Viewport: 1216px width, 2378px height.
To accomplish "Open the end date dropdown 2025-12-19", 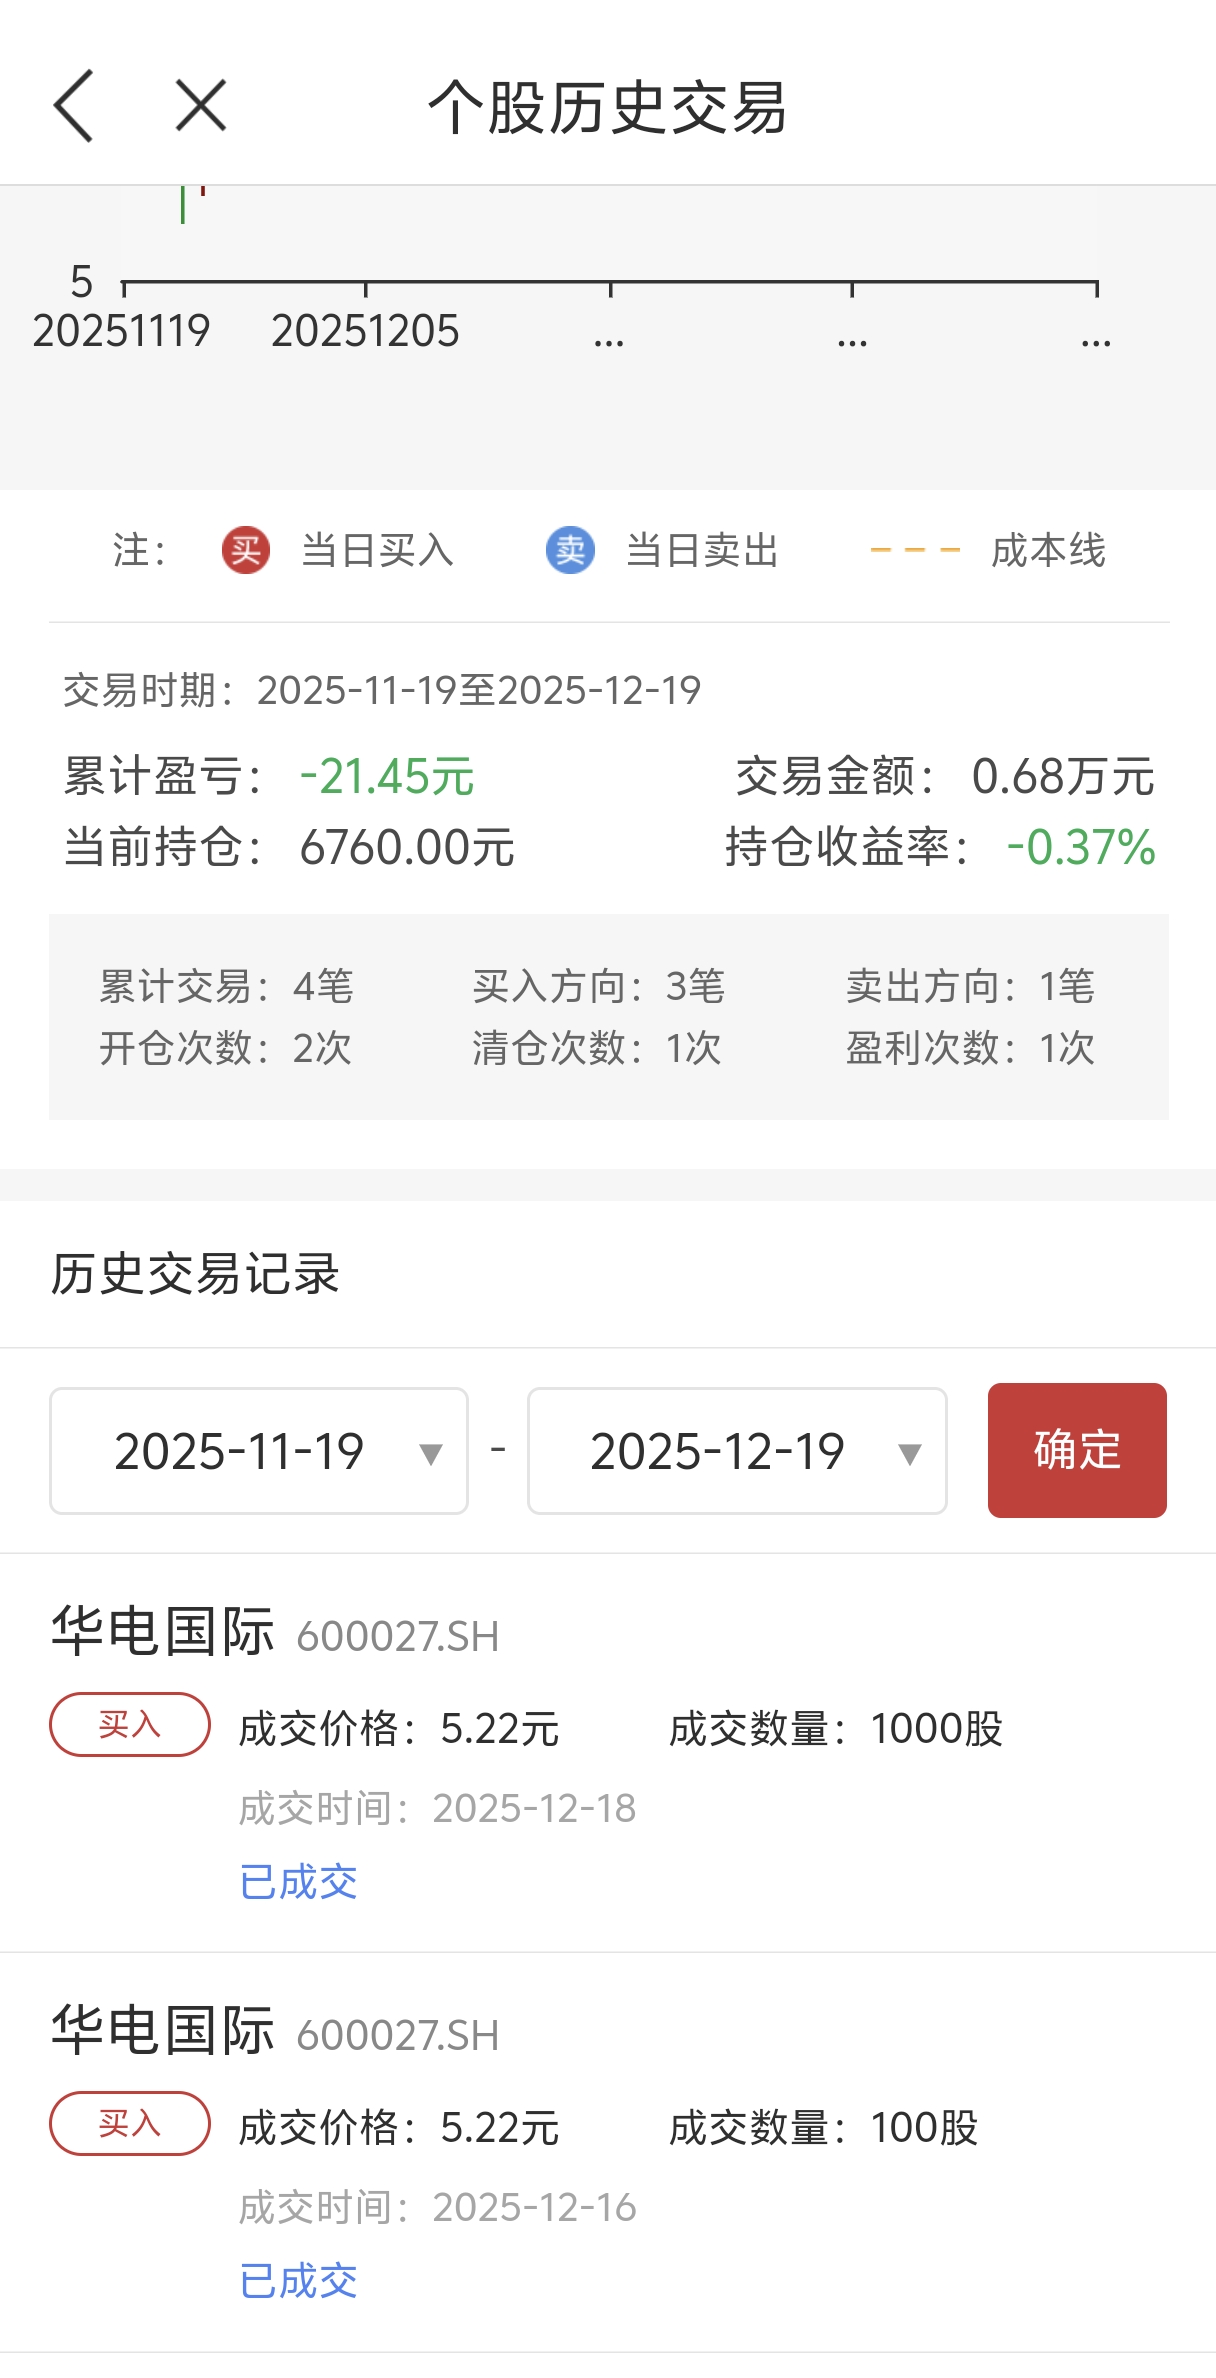I will coord(737,1450).
